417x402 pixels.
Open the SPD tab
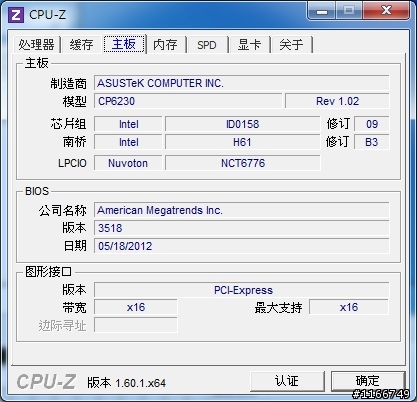pos(207,45)
